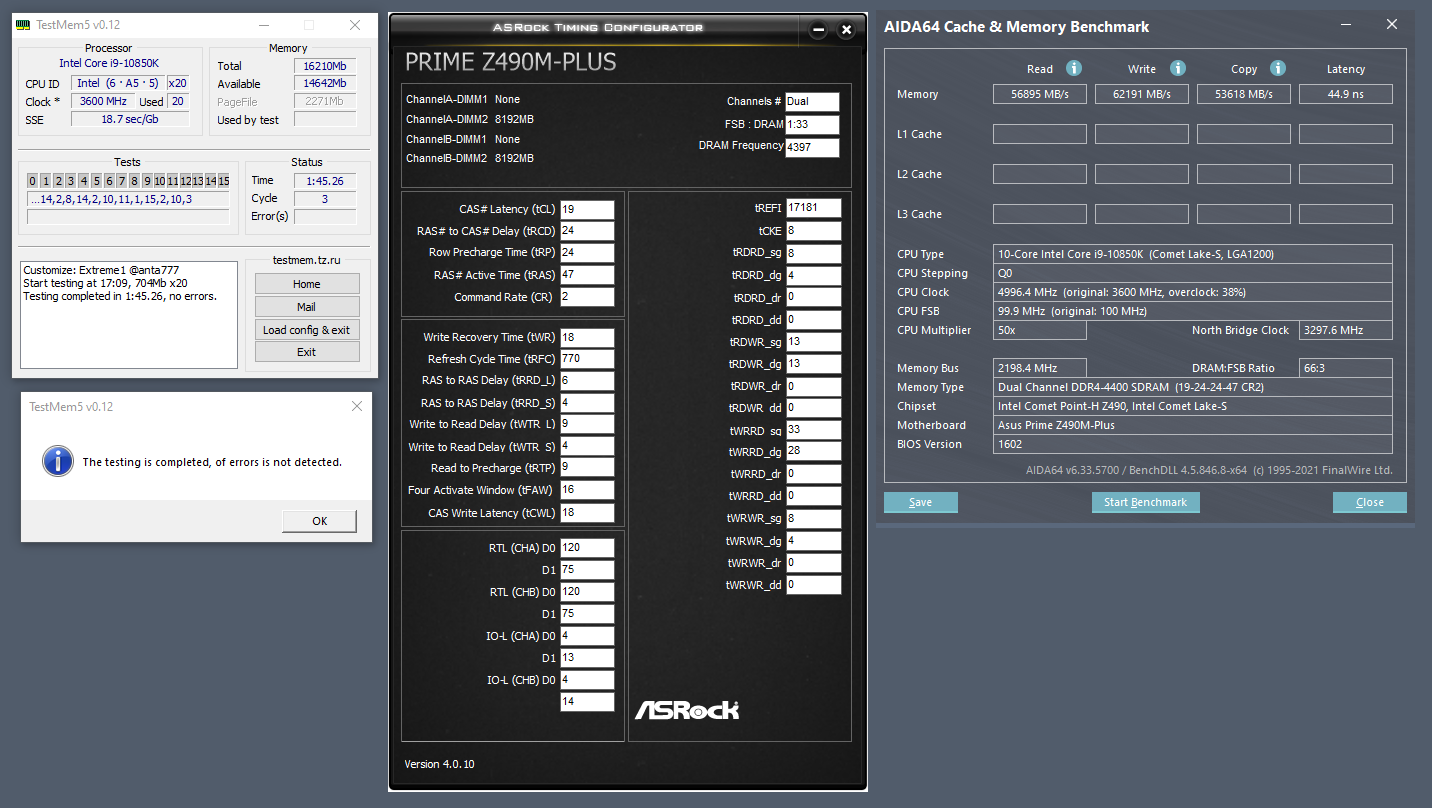
Task: Click the CPU Multiplier value 50x
Action: [x=1040, y=330]
